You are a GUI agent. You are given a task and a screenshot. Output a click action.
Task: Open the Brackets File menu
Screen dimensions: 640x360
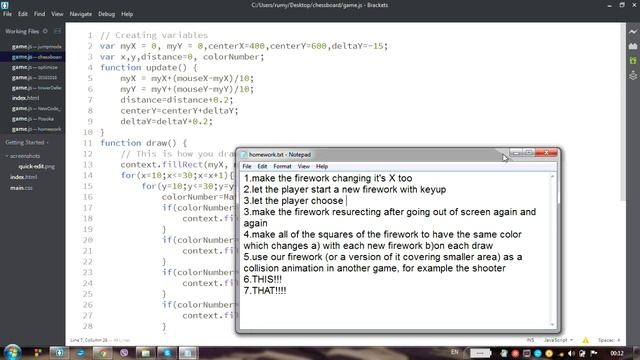click(7, 14)
